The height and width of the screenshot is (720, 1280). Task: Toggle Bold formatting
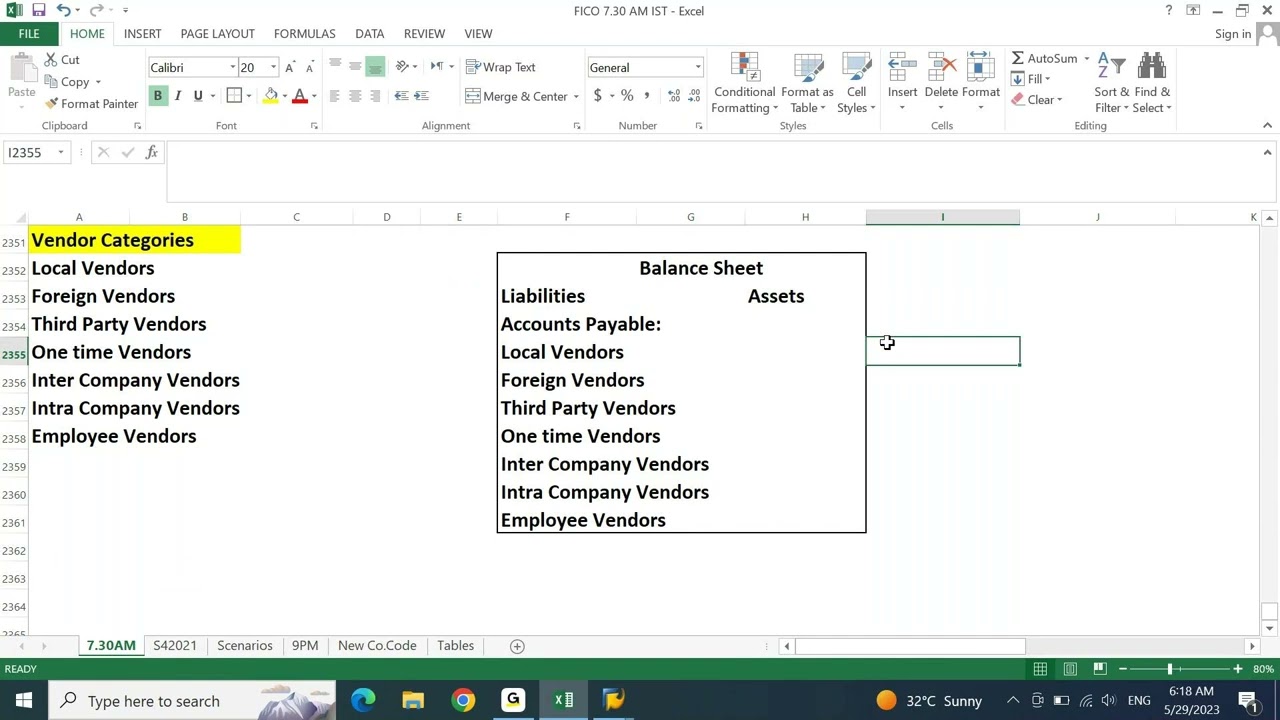tap(157, 96)
